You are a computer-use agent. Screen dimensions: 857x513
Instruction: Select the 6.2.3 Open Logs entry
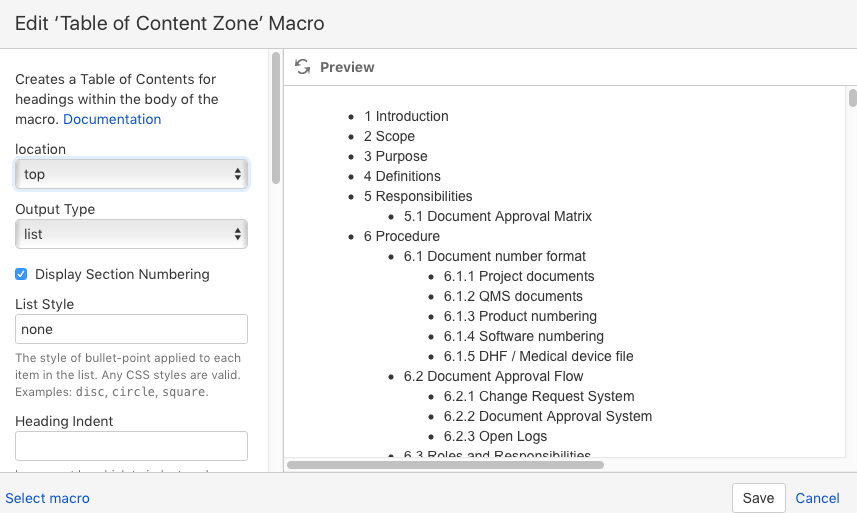(x=495, y=437)
